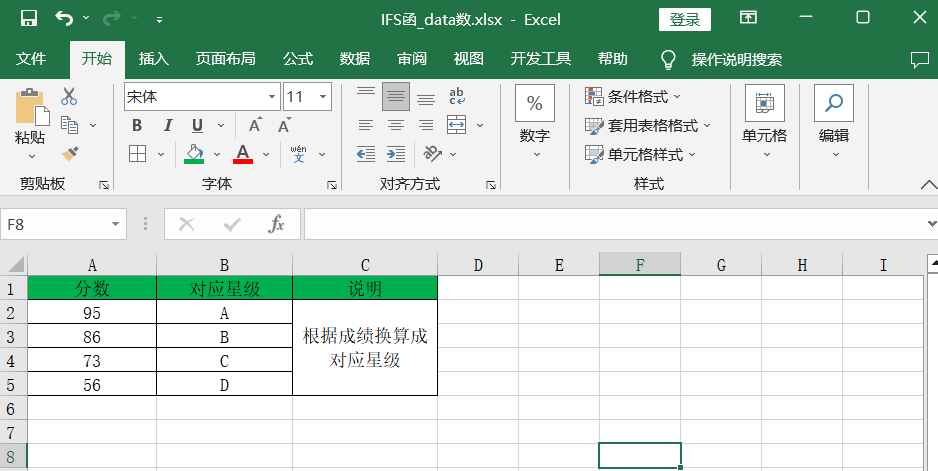Select the Format Painter brush
This screenshot has width=938, height=471.
coord(70,154)
